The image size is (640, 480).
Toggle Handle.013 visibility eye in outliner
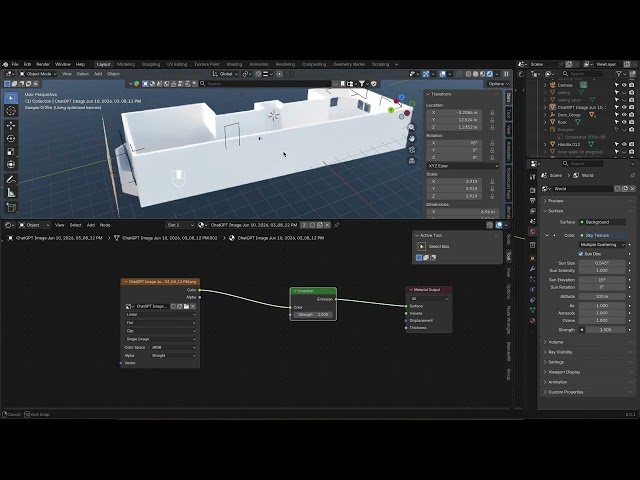pyautogui.click(x=624, y=144)
